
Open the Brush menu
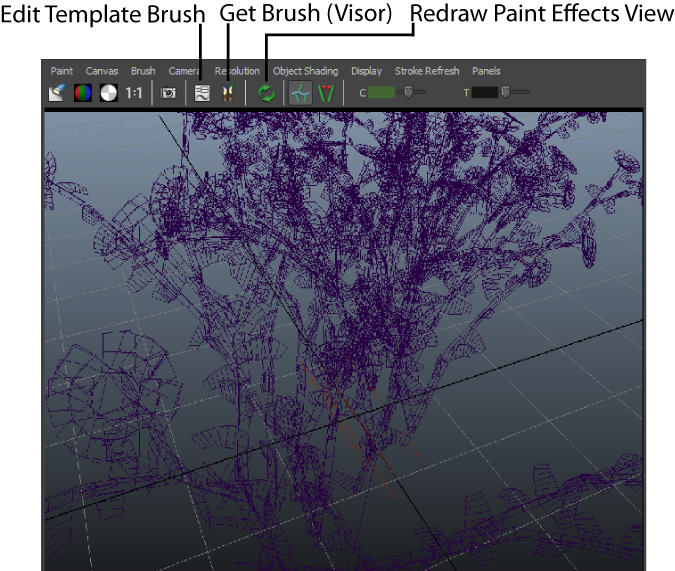tap(143, 71)
